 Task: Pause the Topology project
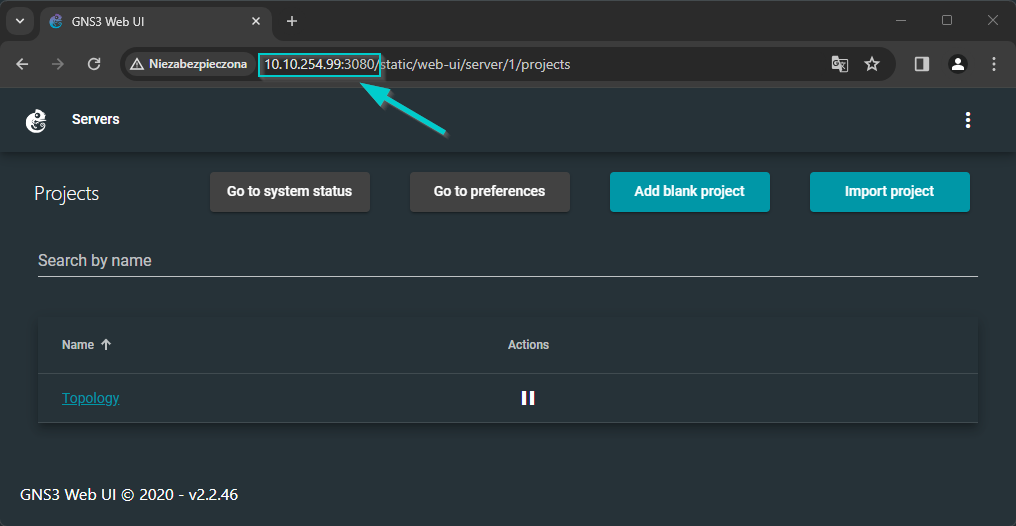(528, 398)
